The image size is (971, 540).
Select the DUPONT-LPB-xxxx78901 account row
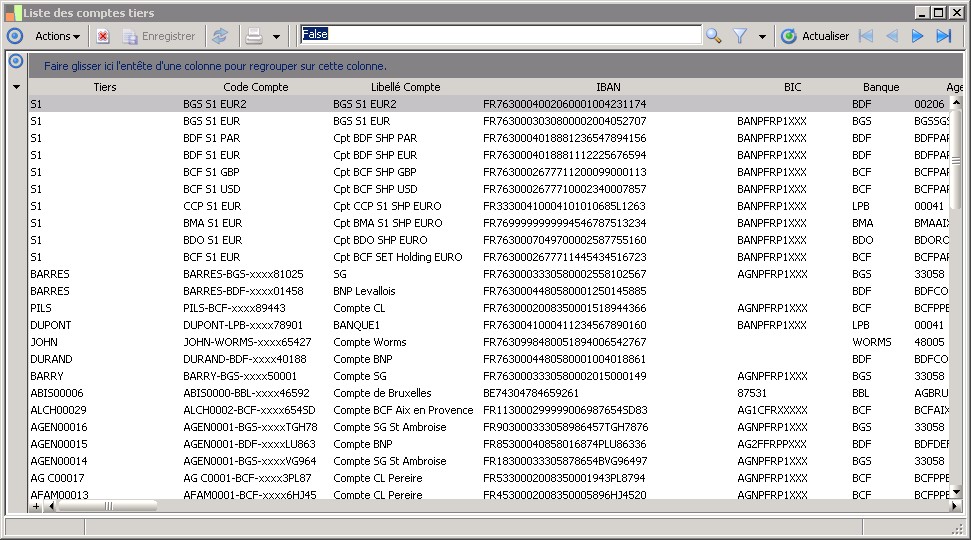242,325
